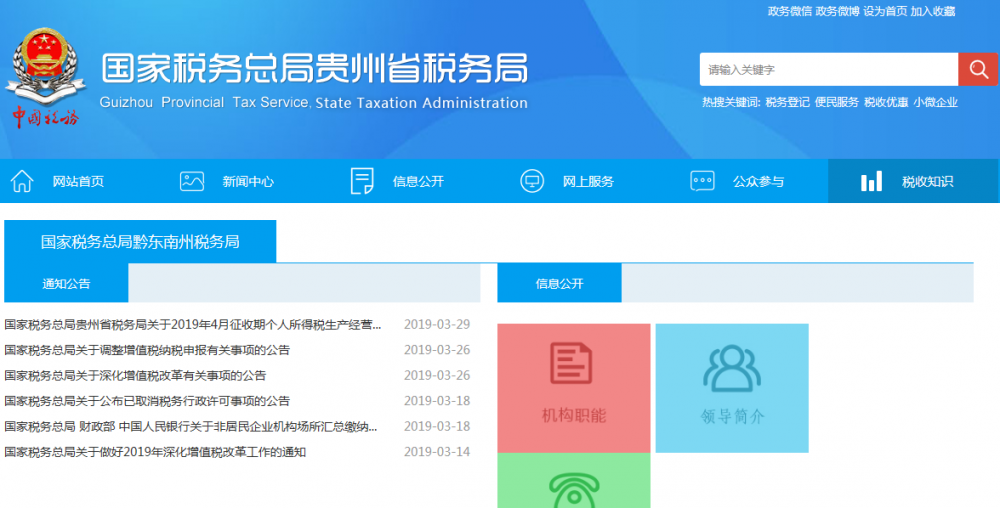
Task: Click the people icon on 领导简介 tile
Action: click(x=732, y=368)
